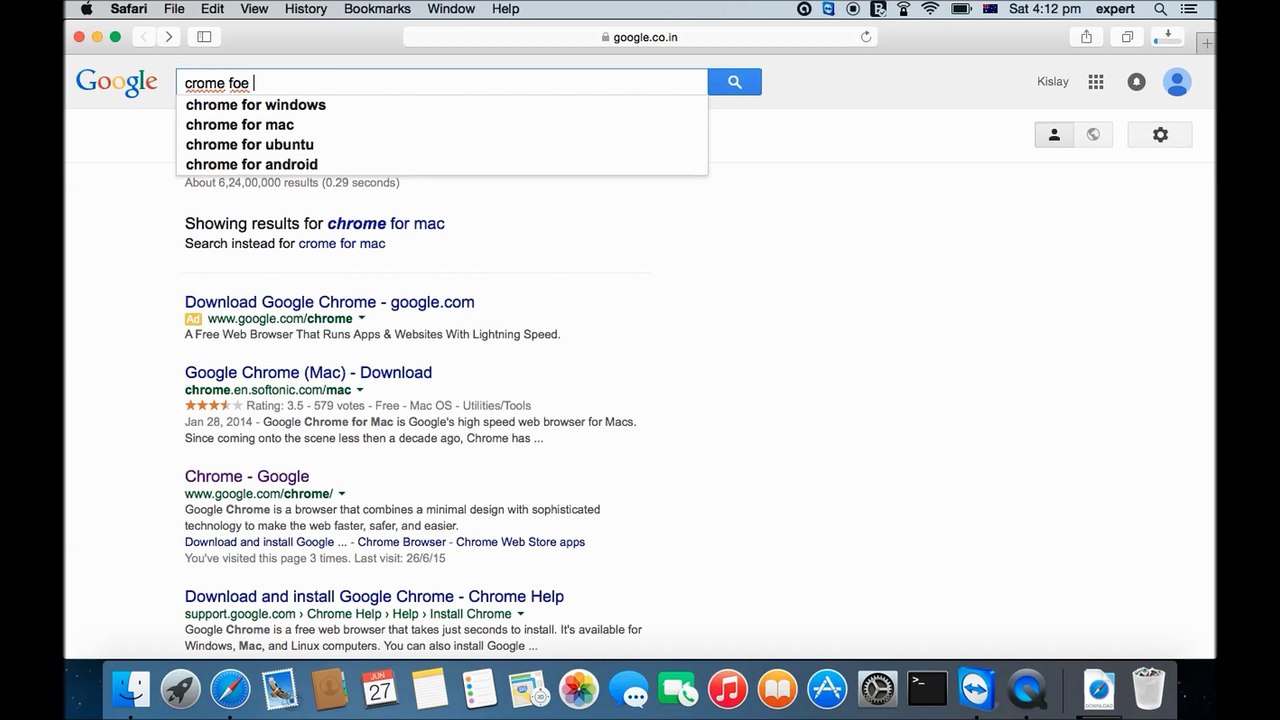Click the blue Google search magnifier button
Viewport: 1280px width, 720px height.
(734, 82)
